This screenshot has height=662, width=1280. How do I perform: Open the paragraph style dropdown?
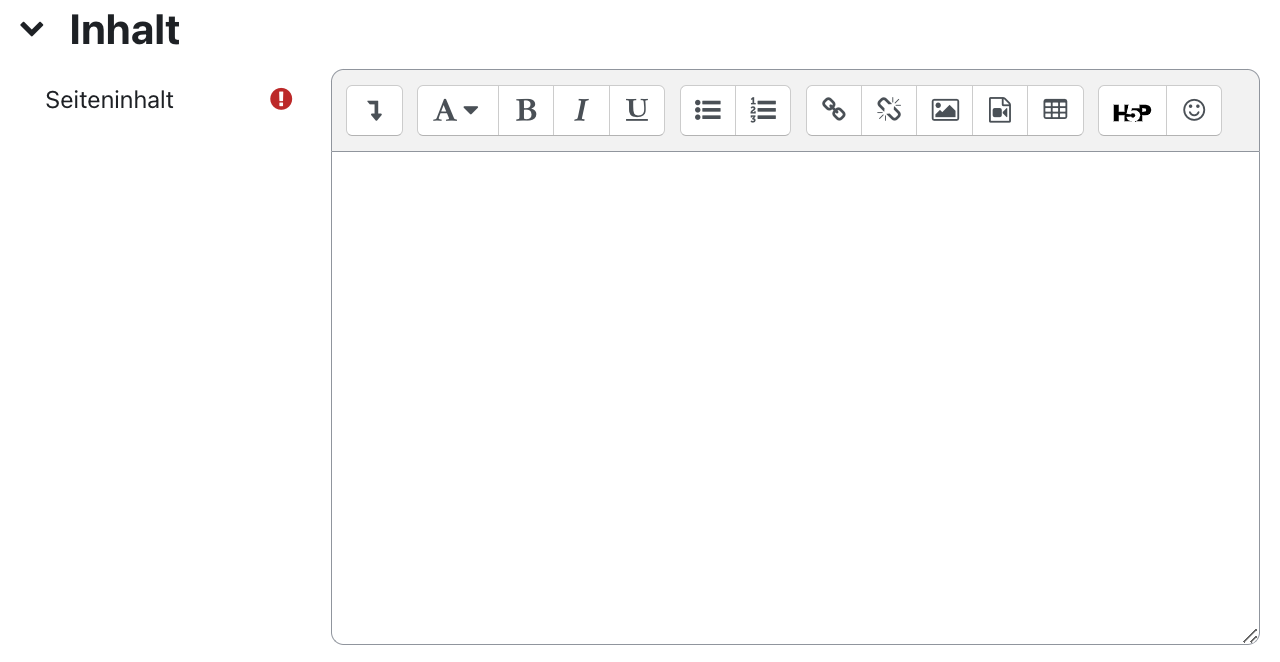tap(456, 110)
